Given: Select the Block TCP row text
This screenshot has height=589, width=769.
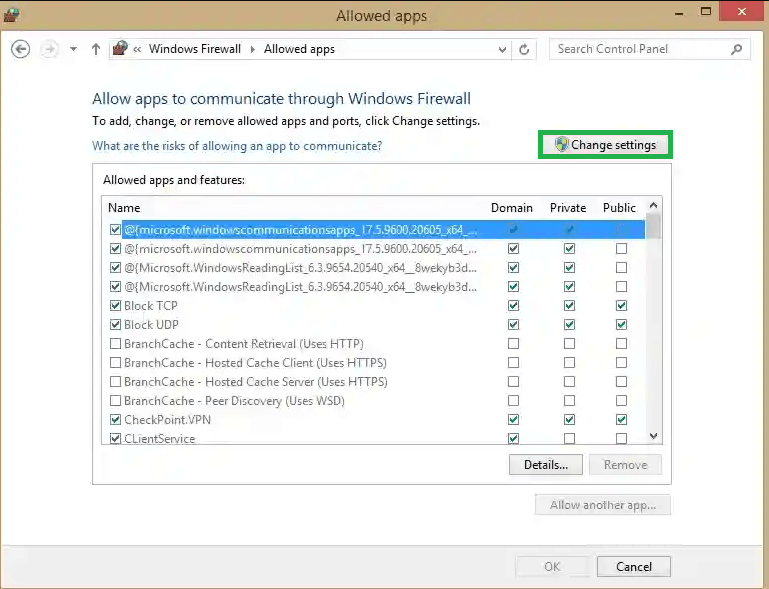Looking at the screenshot, I should click(x=151, y=306).
